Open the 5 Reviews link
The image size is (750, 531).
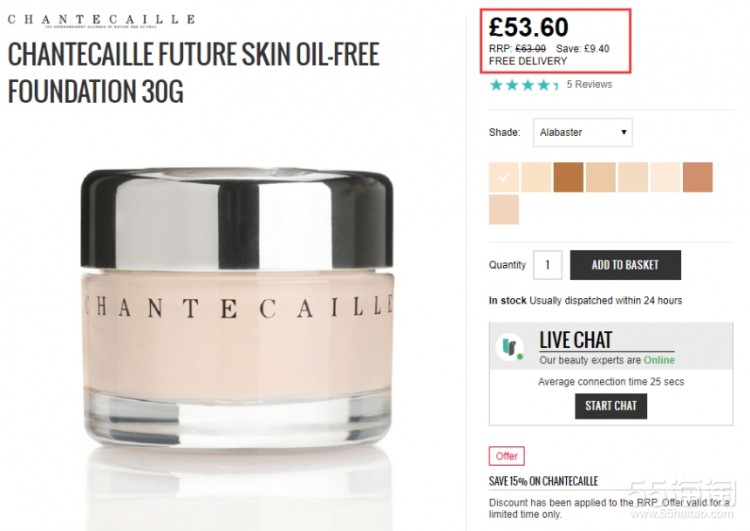589,84
